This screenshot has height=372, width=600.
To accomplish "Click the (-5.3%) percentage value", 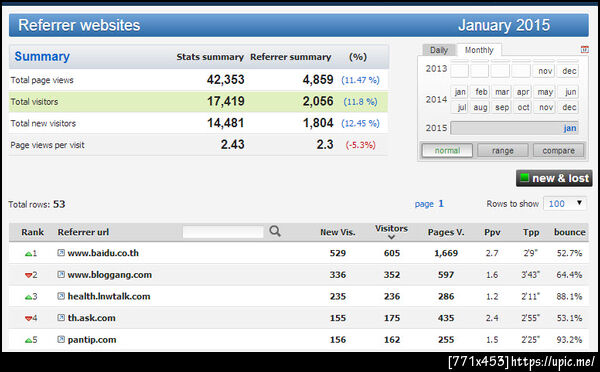I will (x=360, y=145).
